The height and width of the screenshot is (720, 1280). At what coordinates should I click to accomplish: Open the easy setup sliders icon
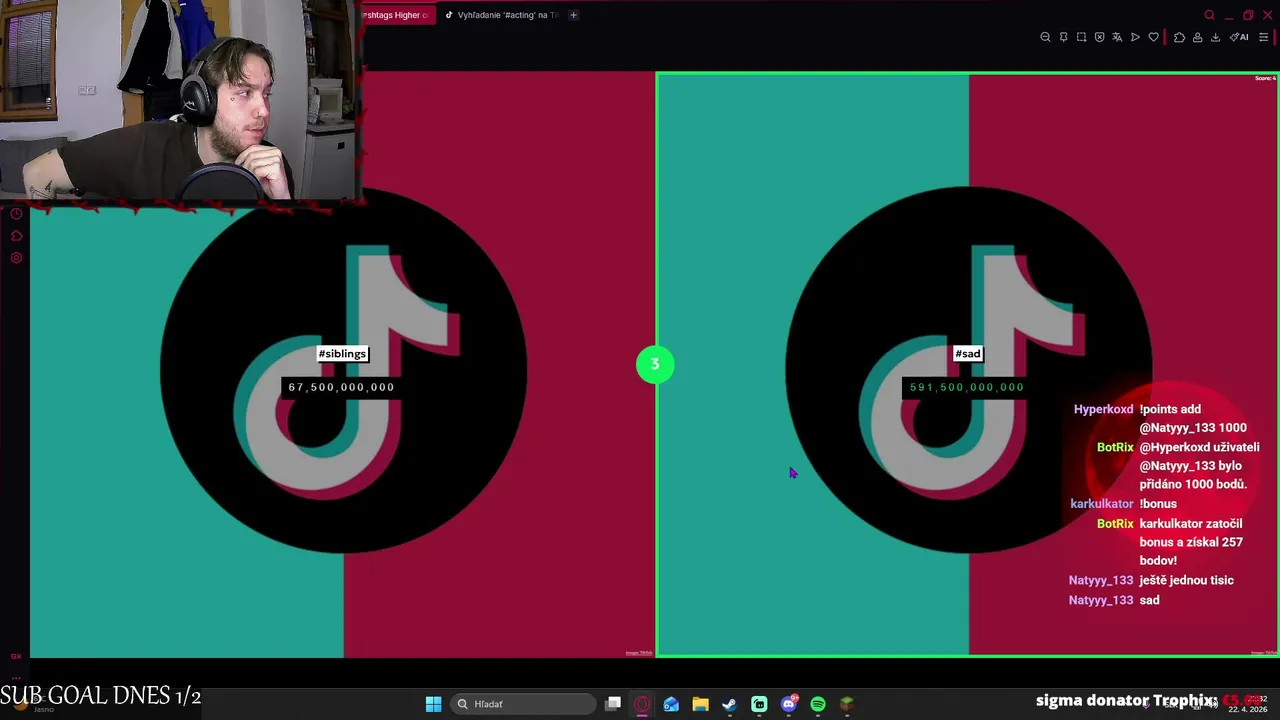pos(1263,37)
